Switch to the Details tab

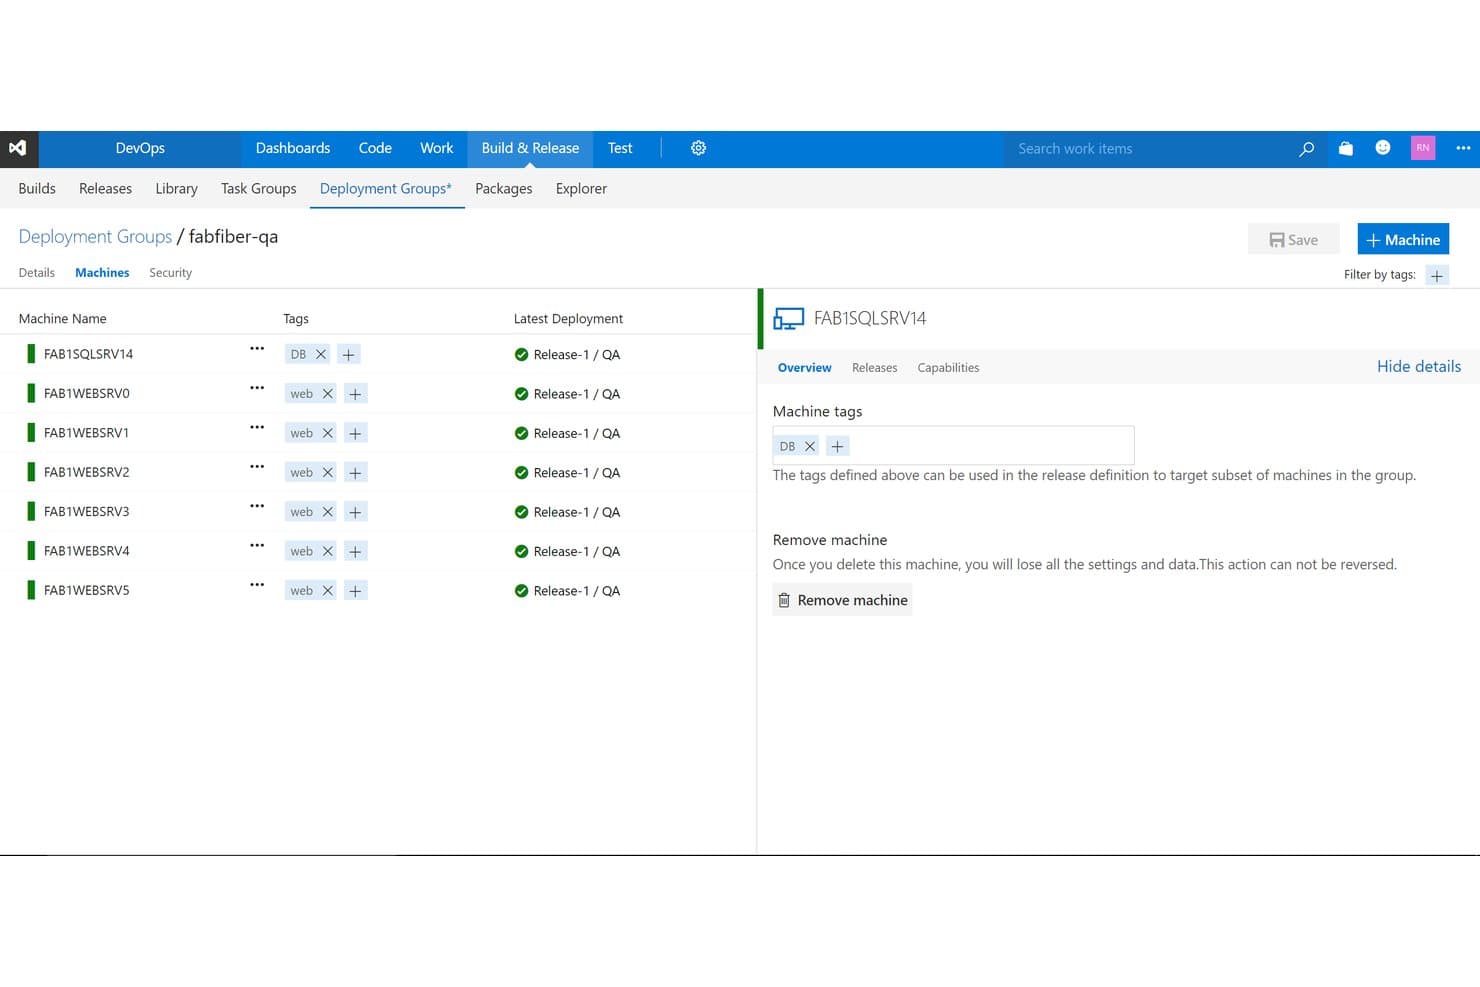[x=37, y=272]
